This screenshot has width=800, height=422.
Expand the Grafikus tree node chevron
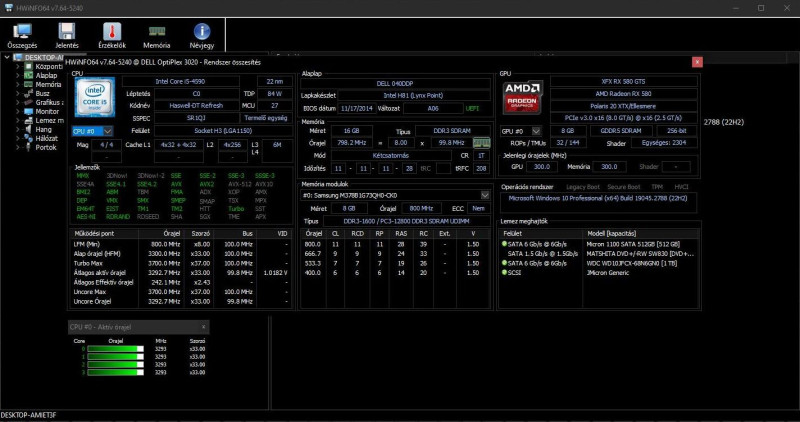(17, 103)
